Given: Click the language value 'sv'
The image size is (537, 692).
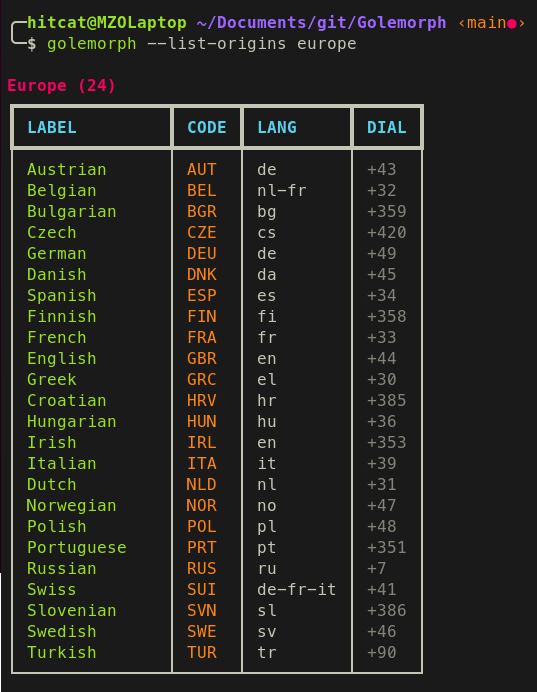Looking at the screenshot, I should click(267, 632).
